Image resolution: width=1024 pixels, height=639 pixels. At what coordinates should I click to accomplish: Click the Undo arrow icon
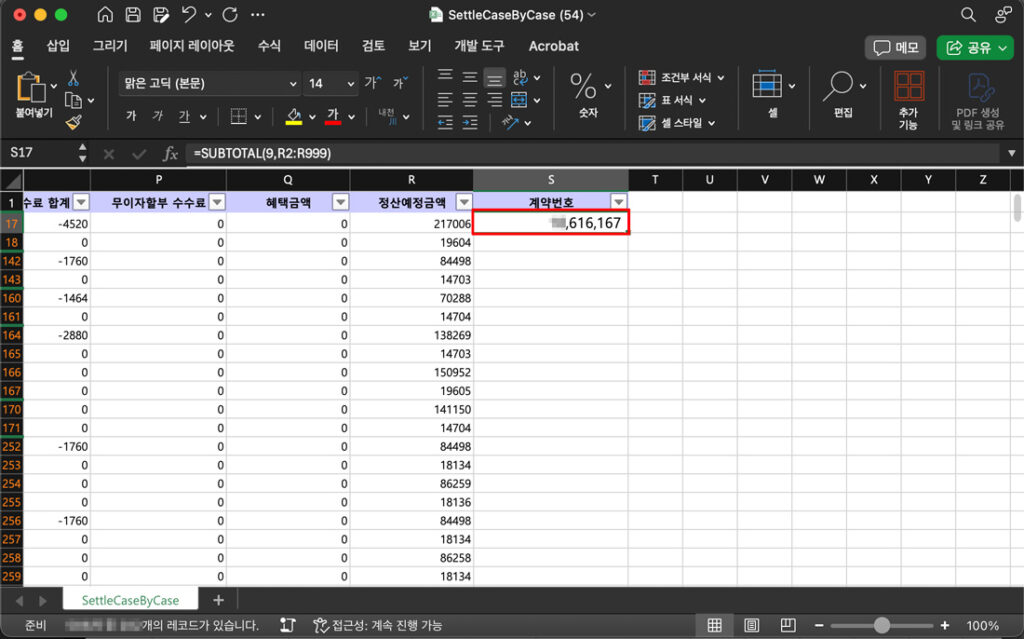tap(189, 15)
